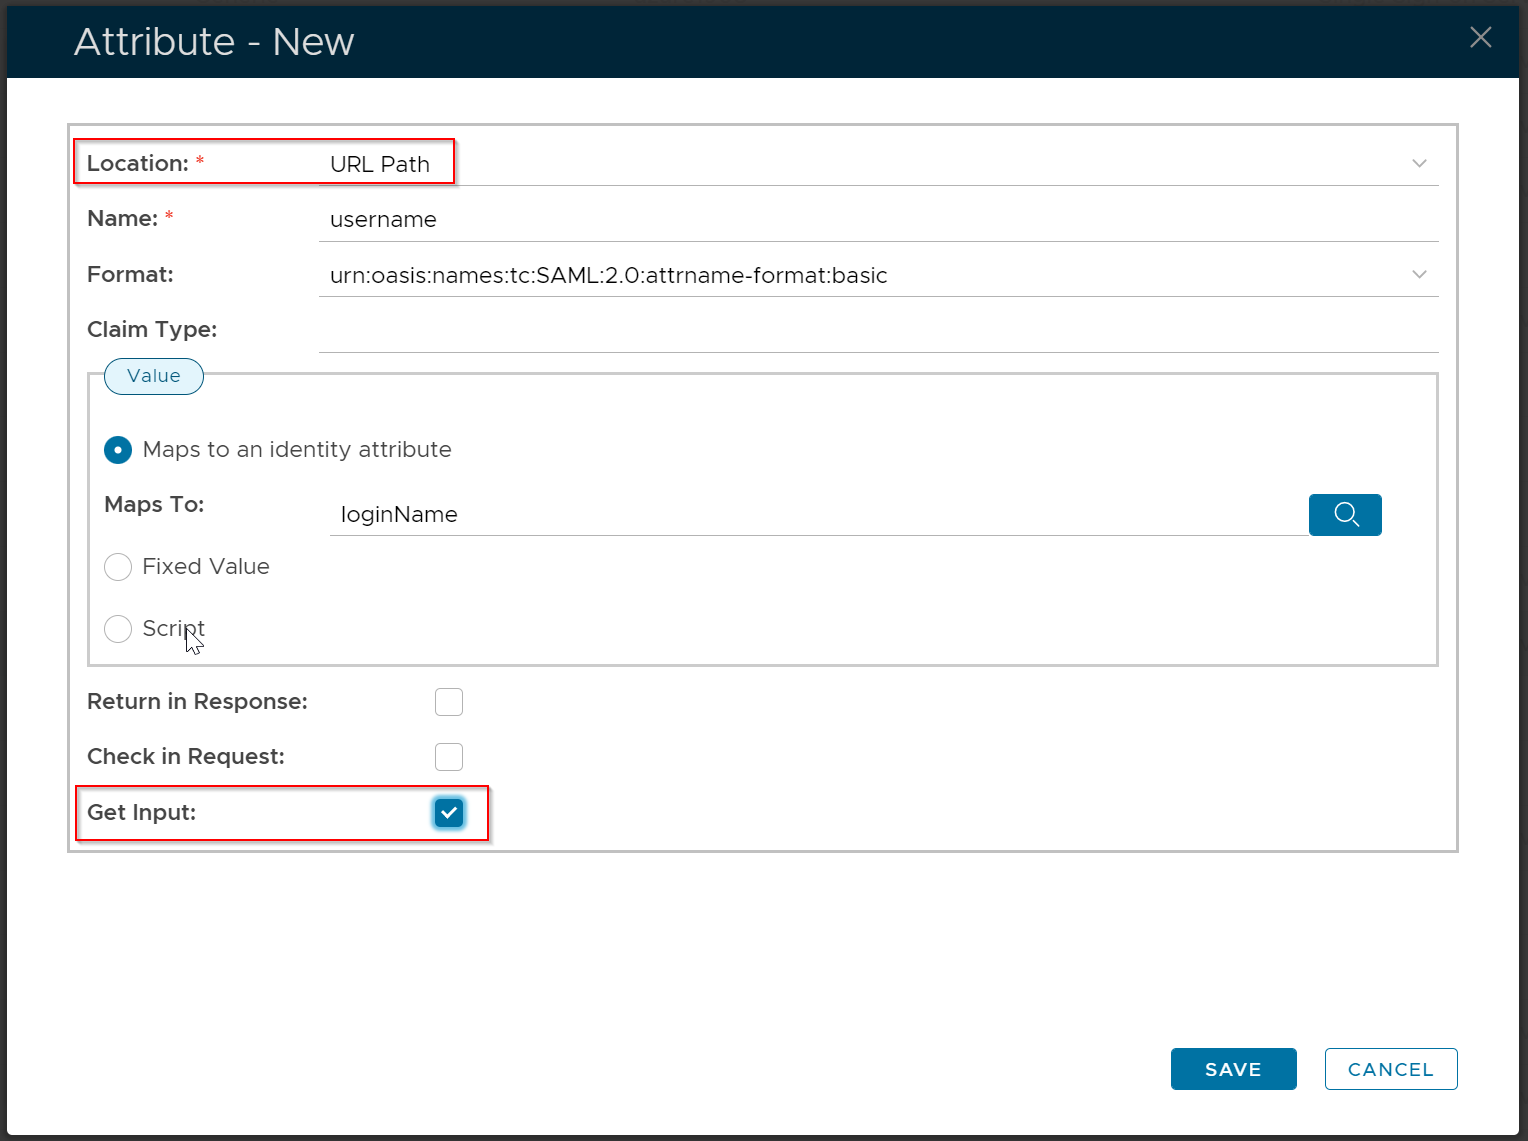This screenshot has height=1141, width=1528.
Task: Tick the Check in Request checkbox
Action: (449, 757)
